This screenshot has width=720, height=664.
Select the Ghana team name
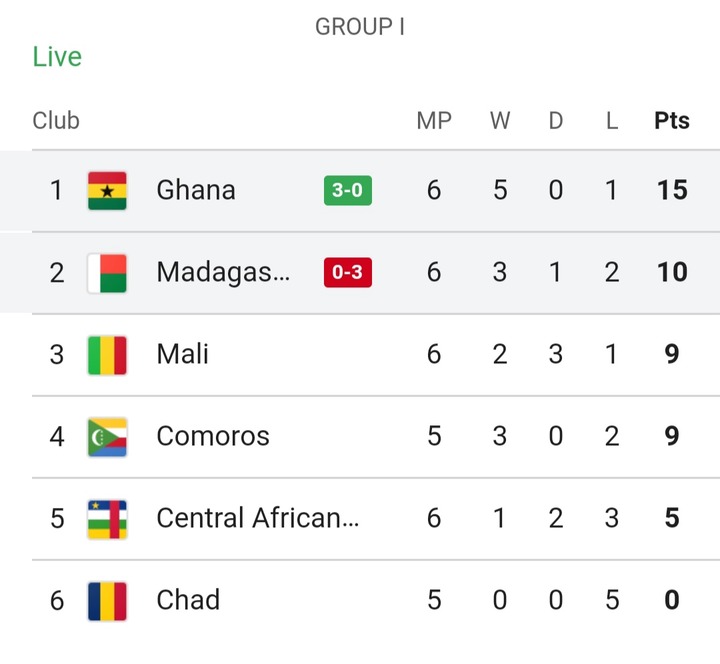(196, 190)
